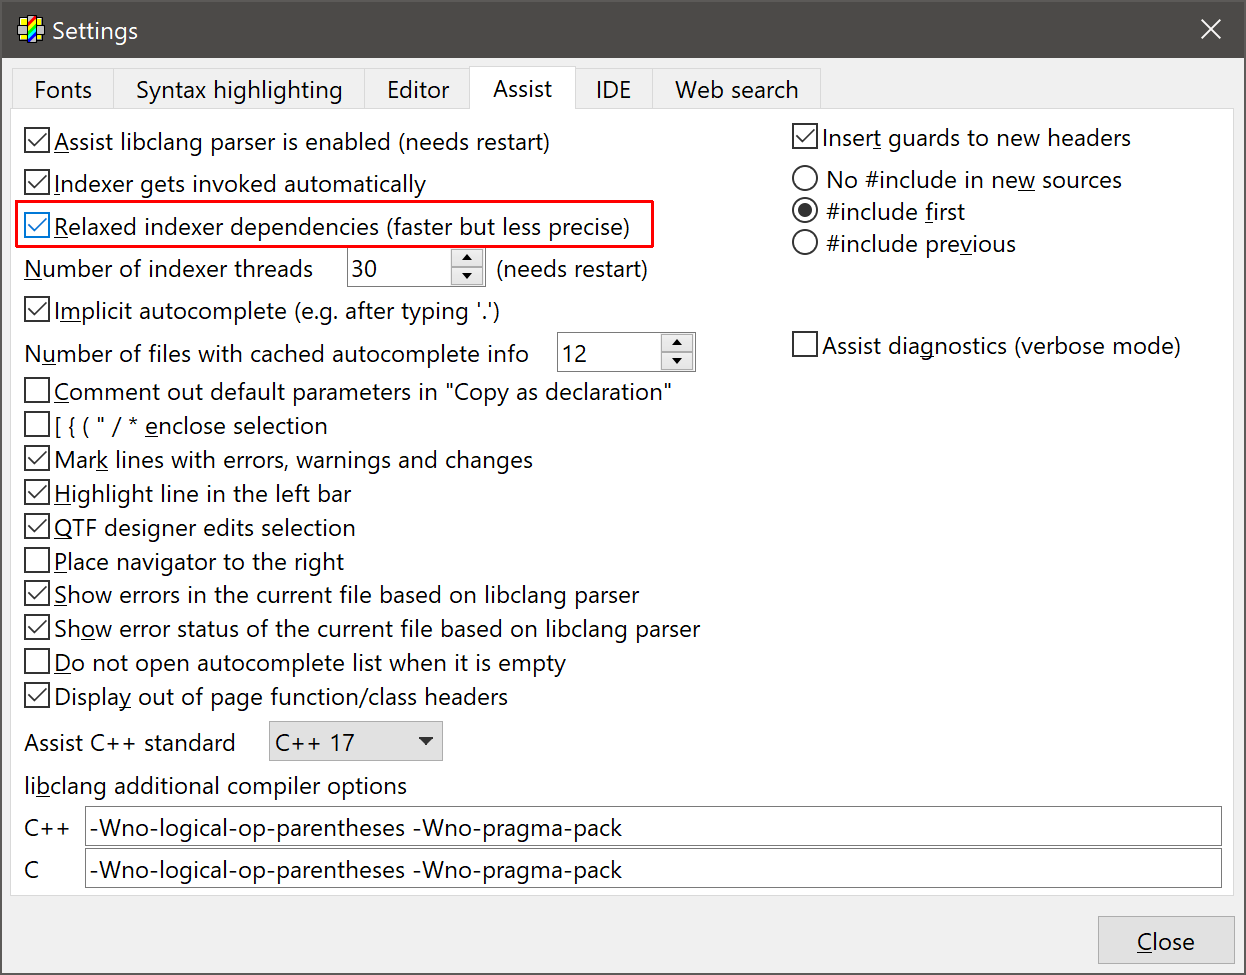Enable Place navigator to the right
1246x975 pixels.
point(37,561)
